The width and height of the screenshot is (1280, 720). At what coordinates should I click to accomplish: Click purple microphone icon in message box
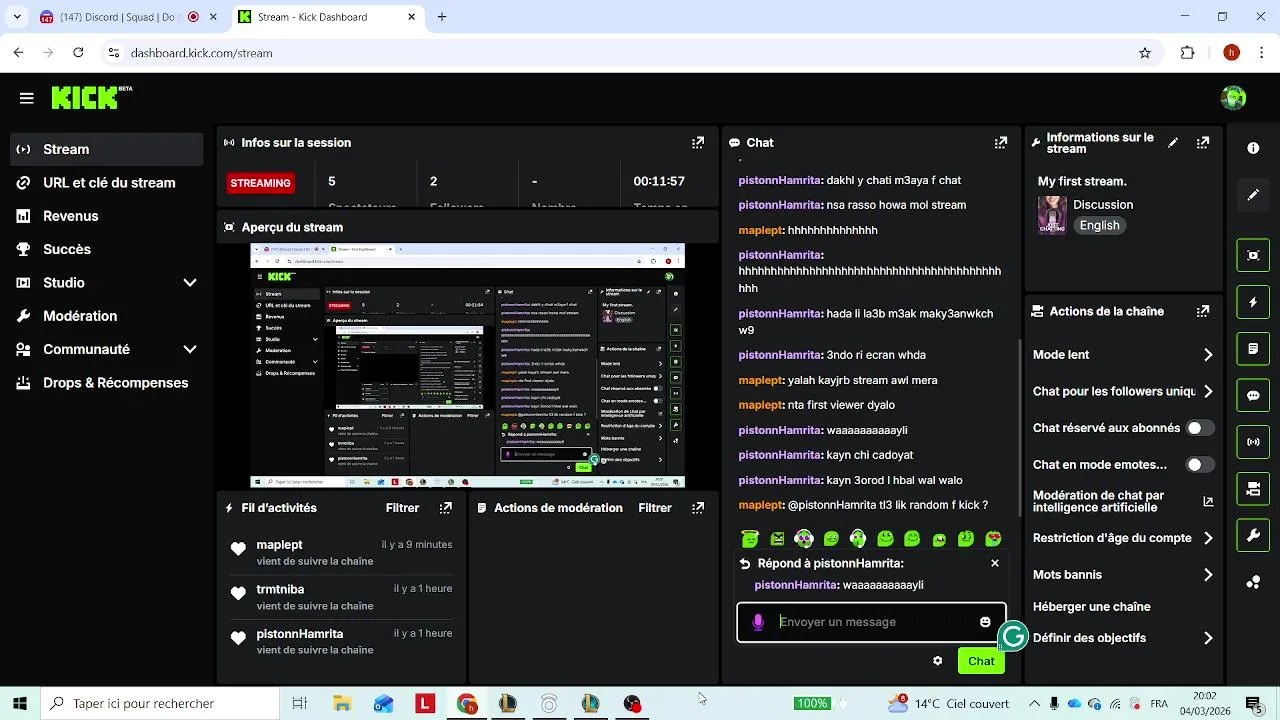click(x=758, y=622)
